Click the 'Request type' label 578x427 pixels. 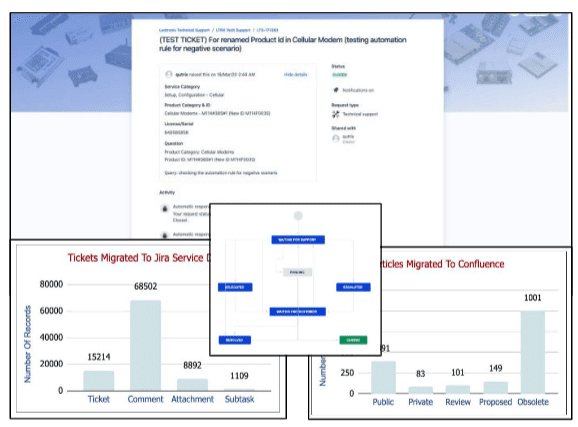(345, 105)
